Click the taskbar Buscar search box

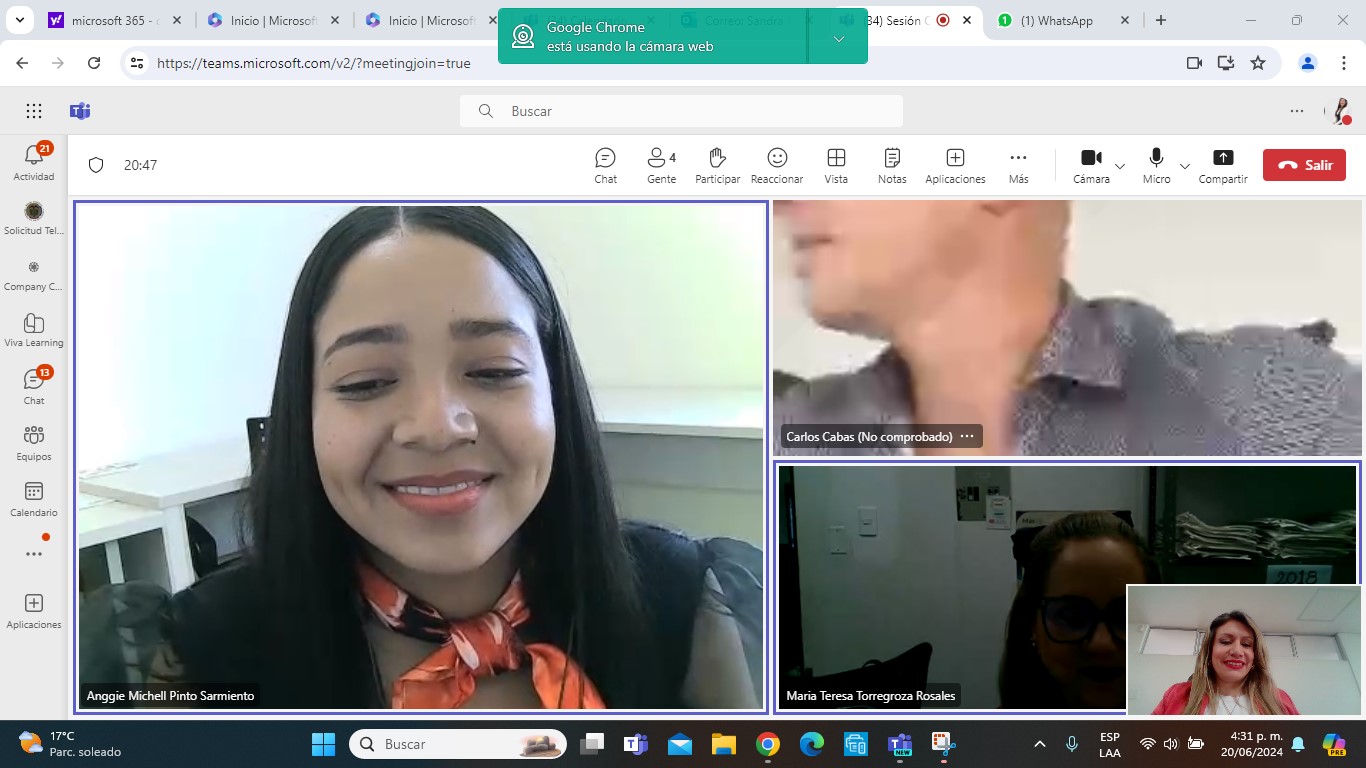tap(458, 744)
